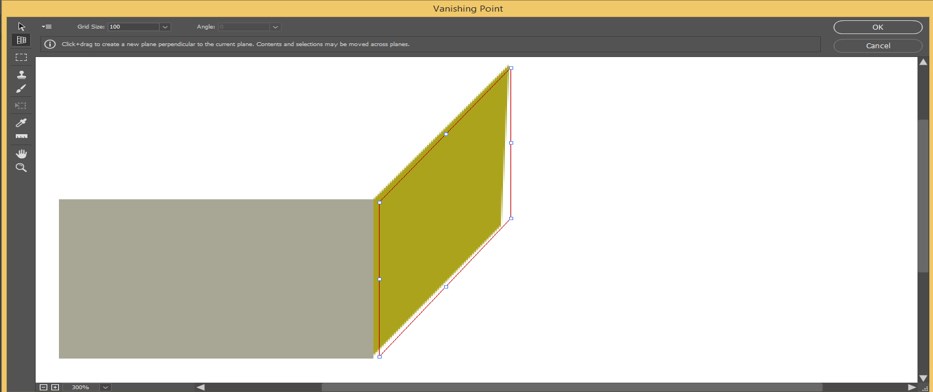Click the Grid Size input field
Image resolution: width=933 pixels, height=392 pixels.
point(134,27)
